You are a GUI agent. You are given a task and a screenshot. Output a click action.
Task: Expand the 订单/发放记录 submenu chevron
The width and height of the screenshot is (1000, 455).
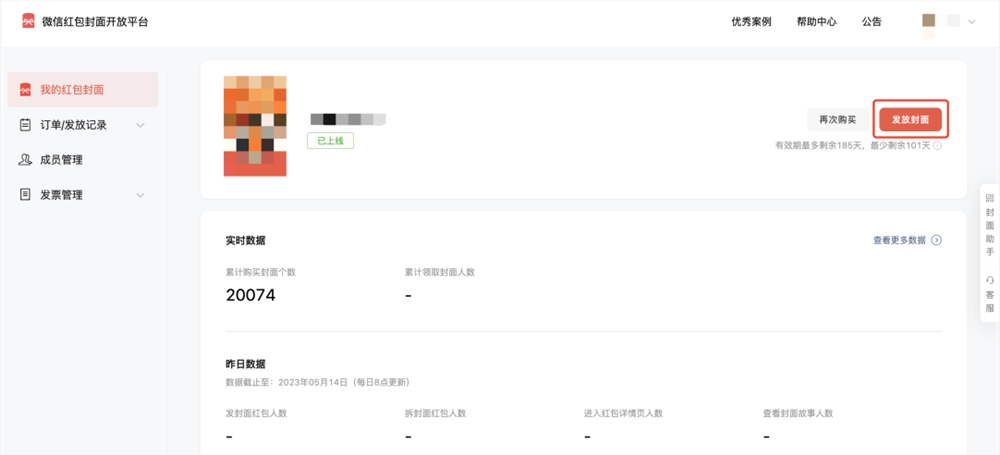(x=140, y=125)
